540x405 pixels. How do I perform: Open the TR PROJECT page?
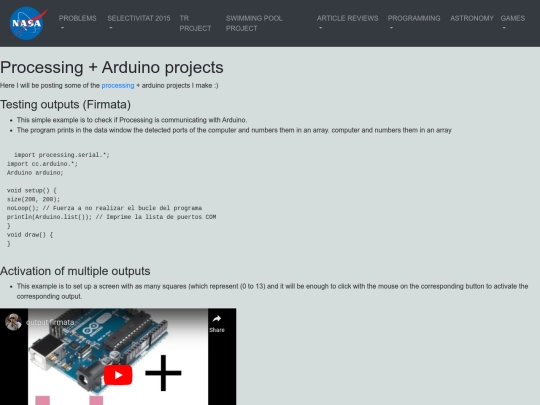click(x=195, y=23)
